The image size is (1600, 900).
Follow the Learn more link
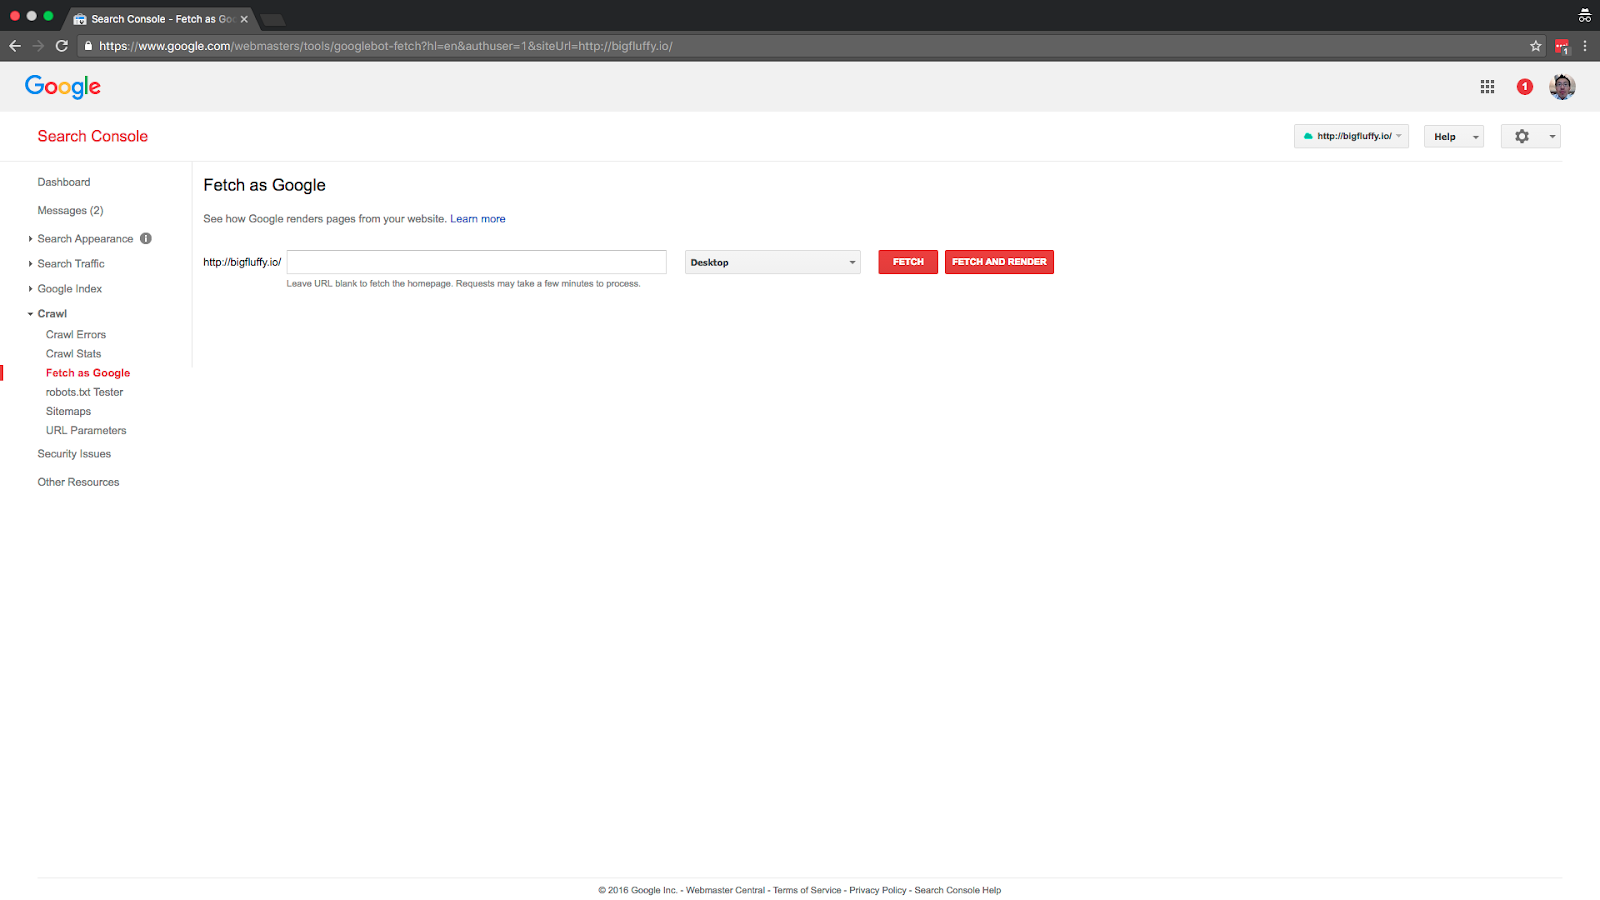478,219
